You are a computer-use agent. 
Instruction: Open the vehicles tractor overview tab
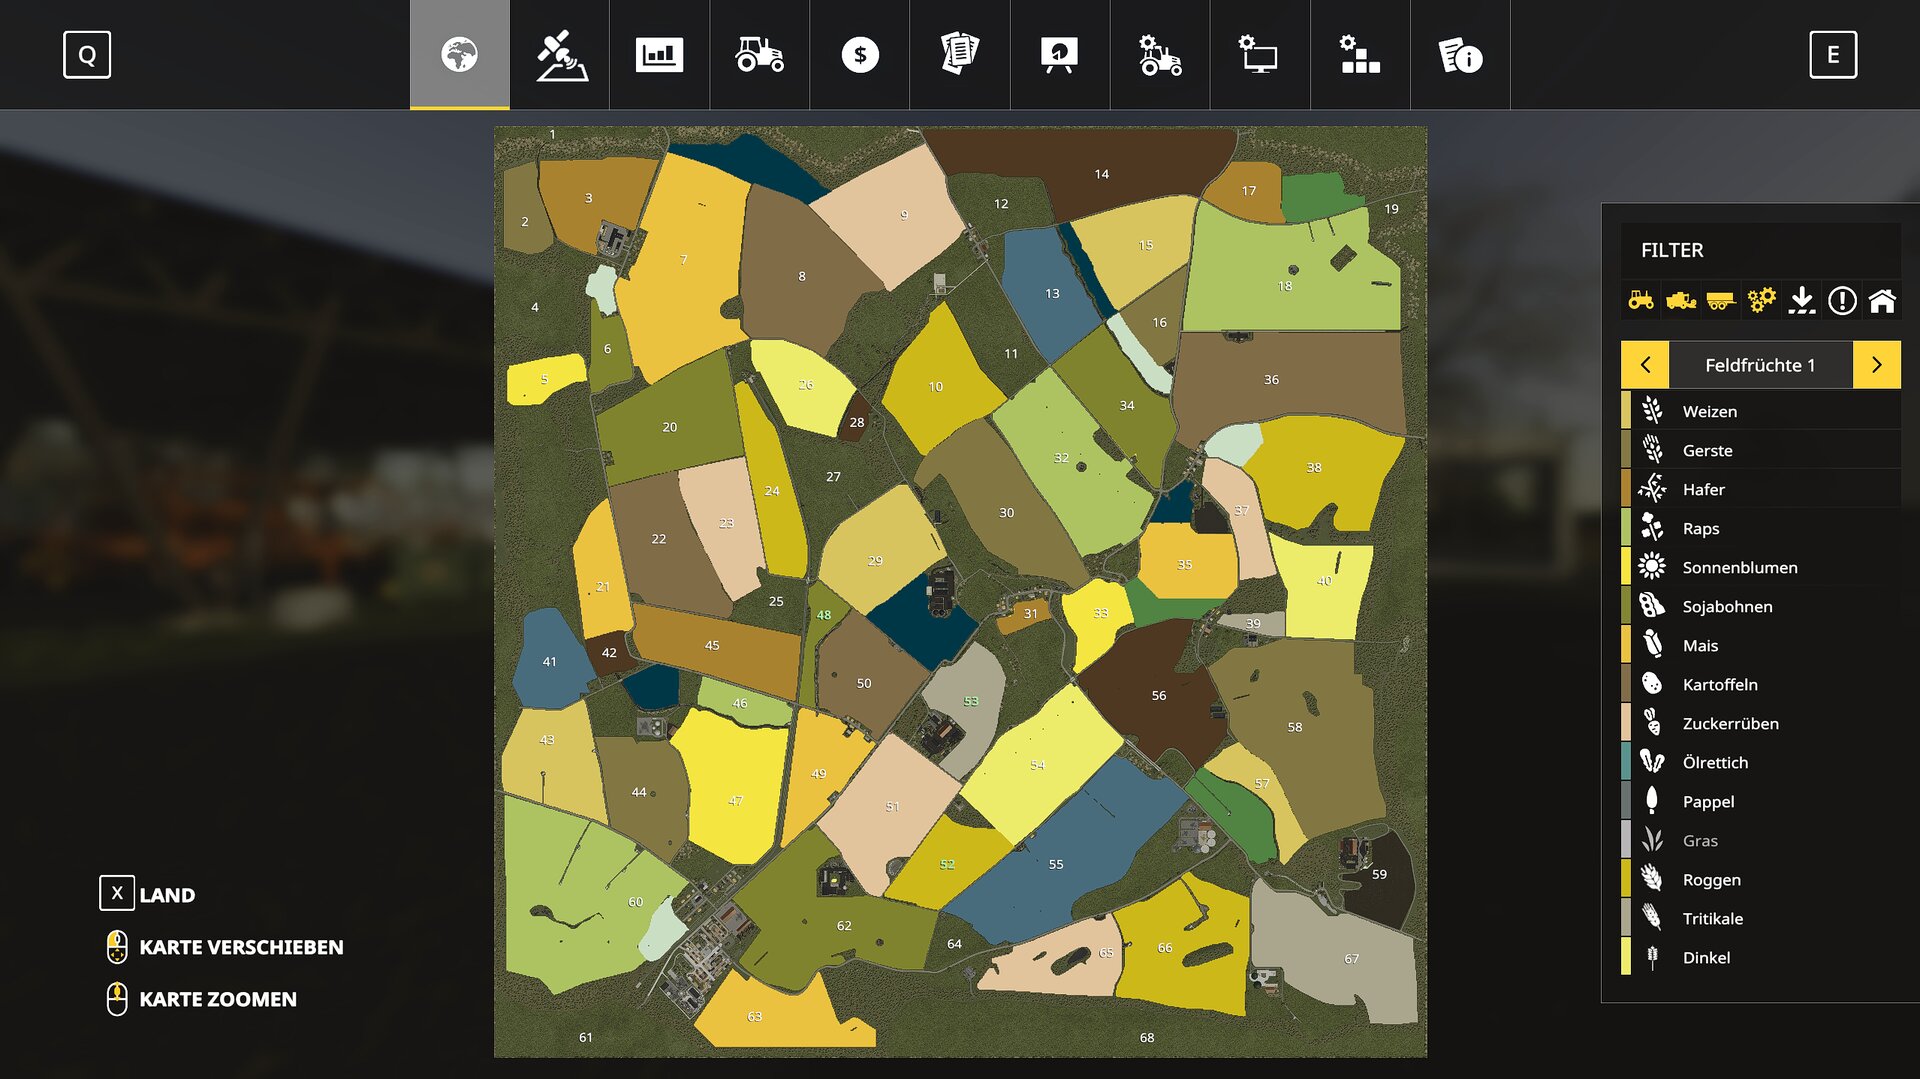[x=759, y=55]
